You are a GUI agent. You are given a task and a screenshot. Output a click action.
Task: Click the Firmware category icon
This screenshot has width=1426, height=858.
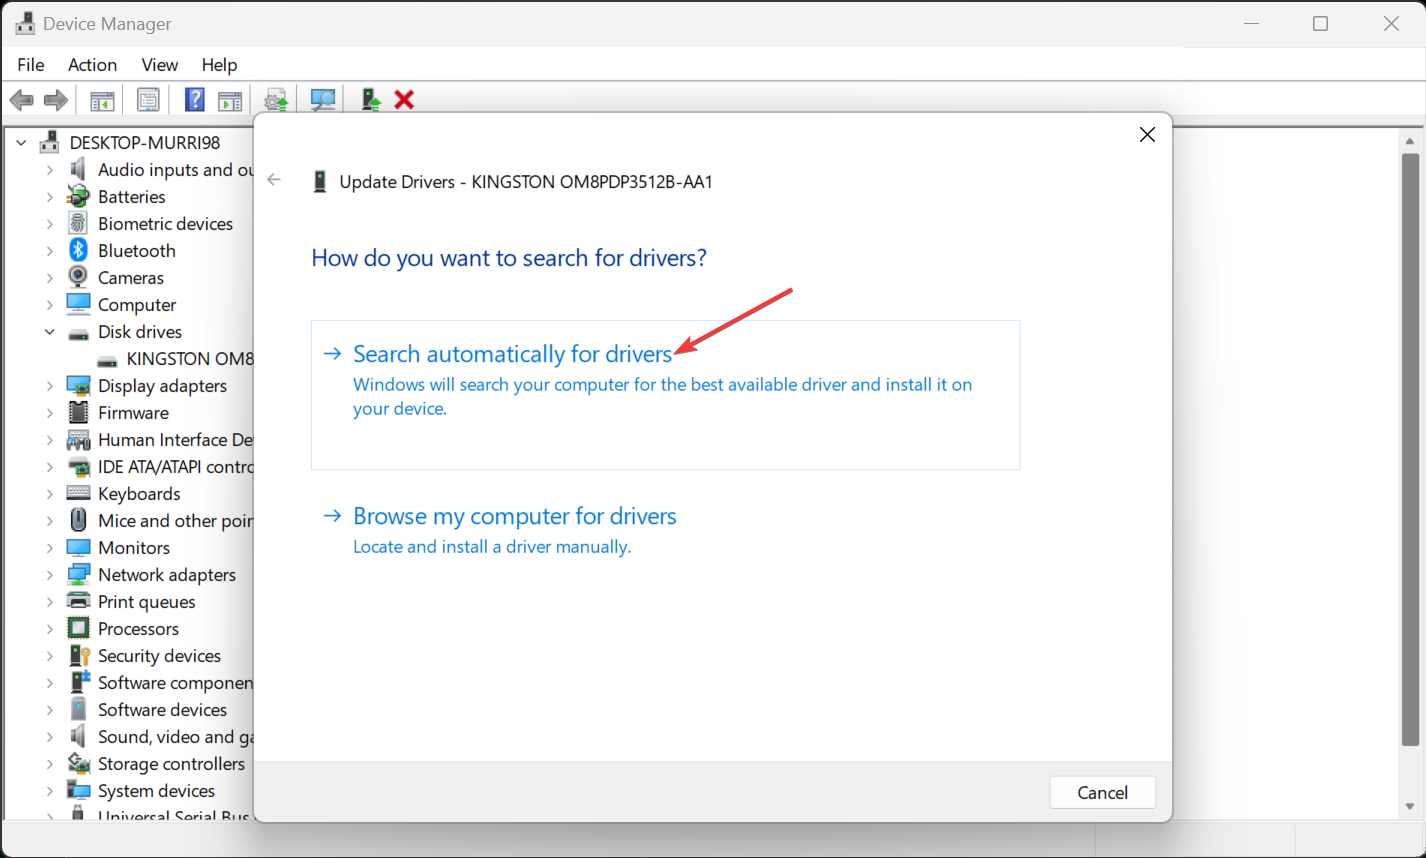pyautogui.click(x=78, y=413)
